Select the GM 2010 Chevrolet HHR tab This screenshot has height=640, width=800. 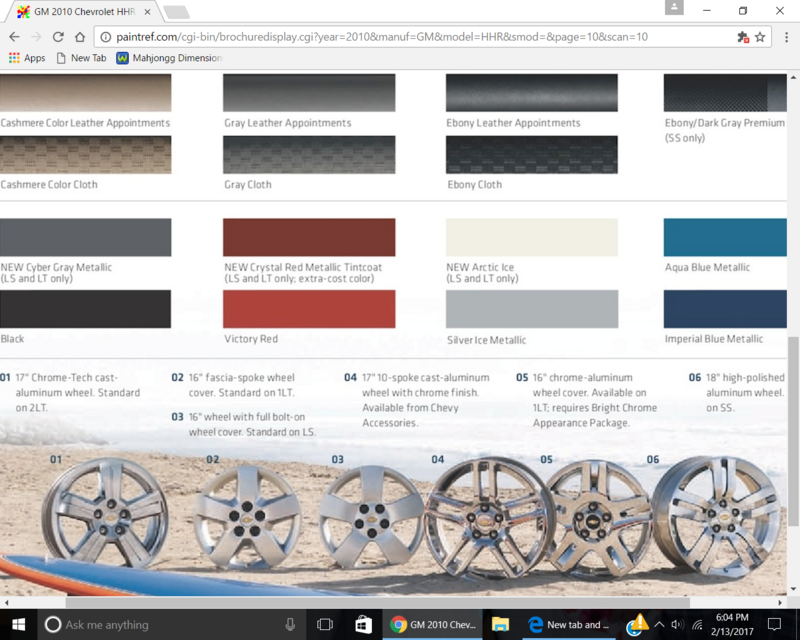(75, 12)
